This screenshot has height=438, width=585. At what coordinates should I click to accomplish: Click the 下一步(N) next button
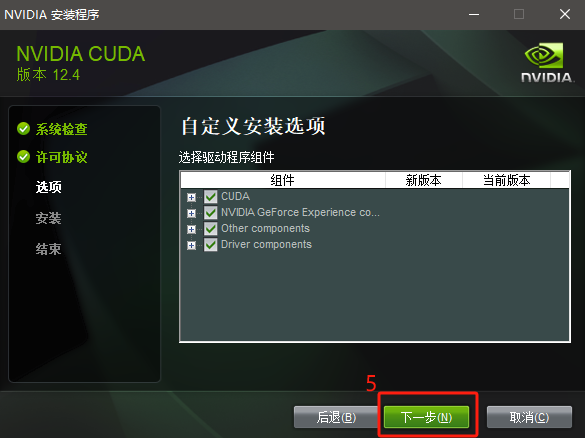426,417
